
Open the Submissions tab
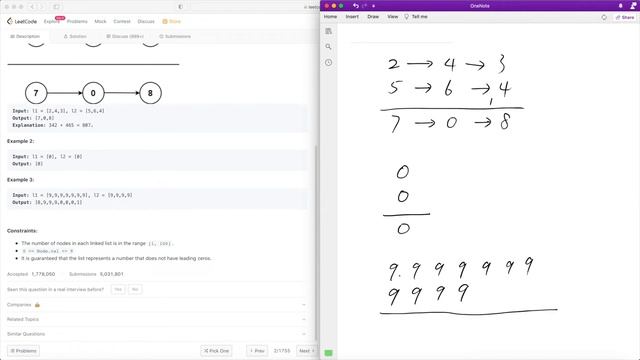pyautogui.click(x=175, y=36)
